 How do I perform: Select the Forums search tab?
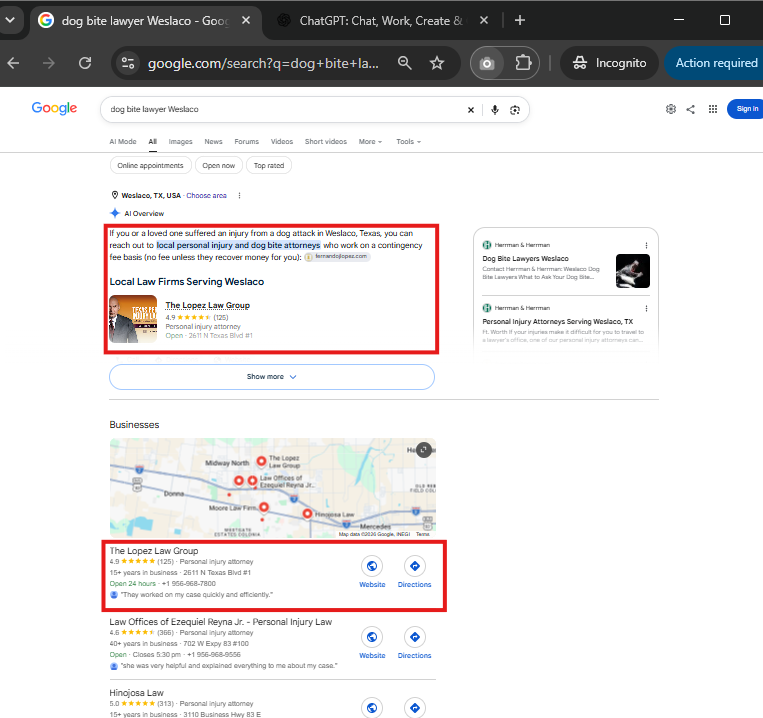(247, 142)
